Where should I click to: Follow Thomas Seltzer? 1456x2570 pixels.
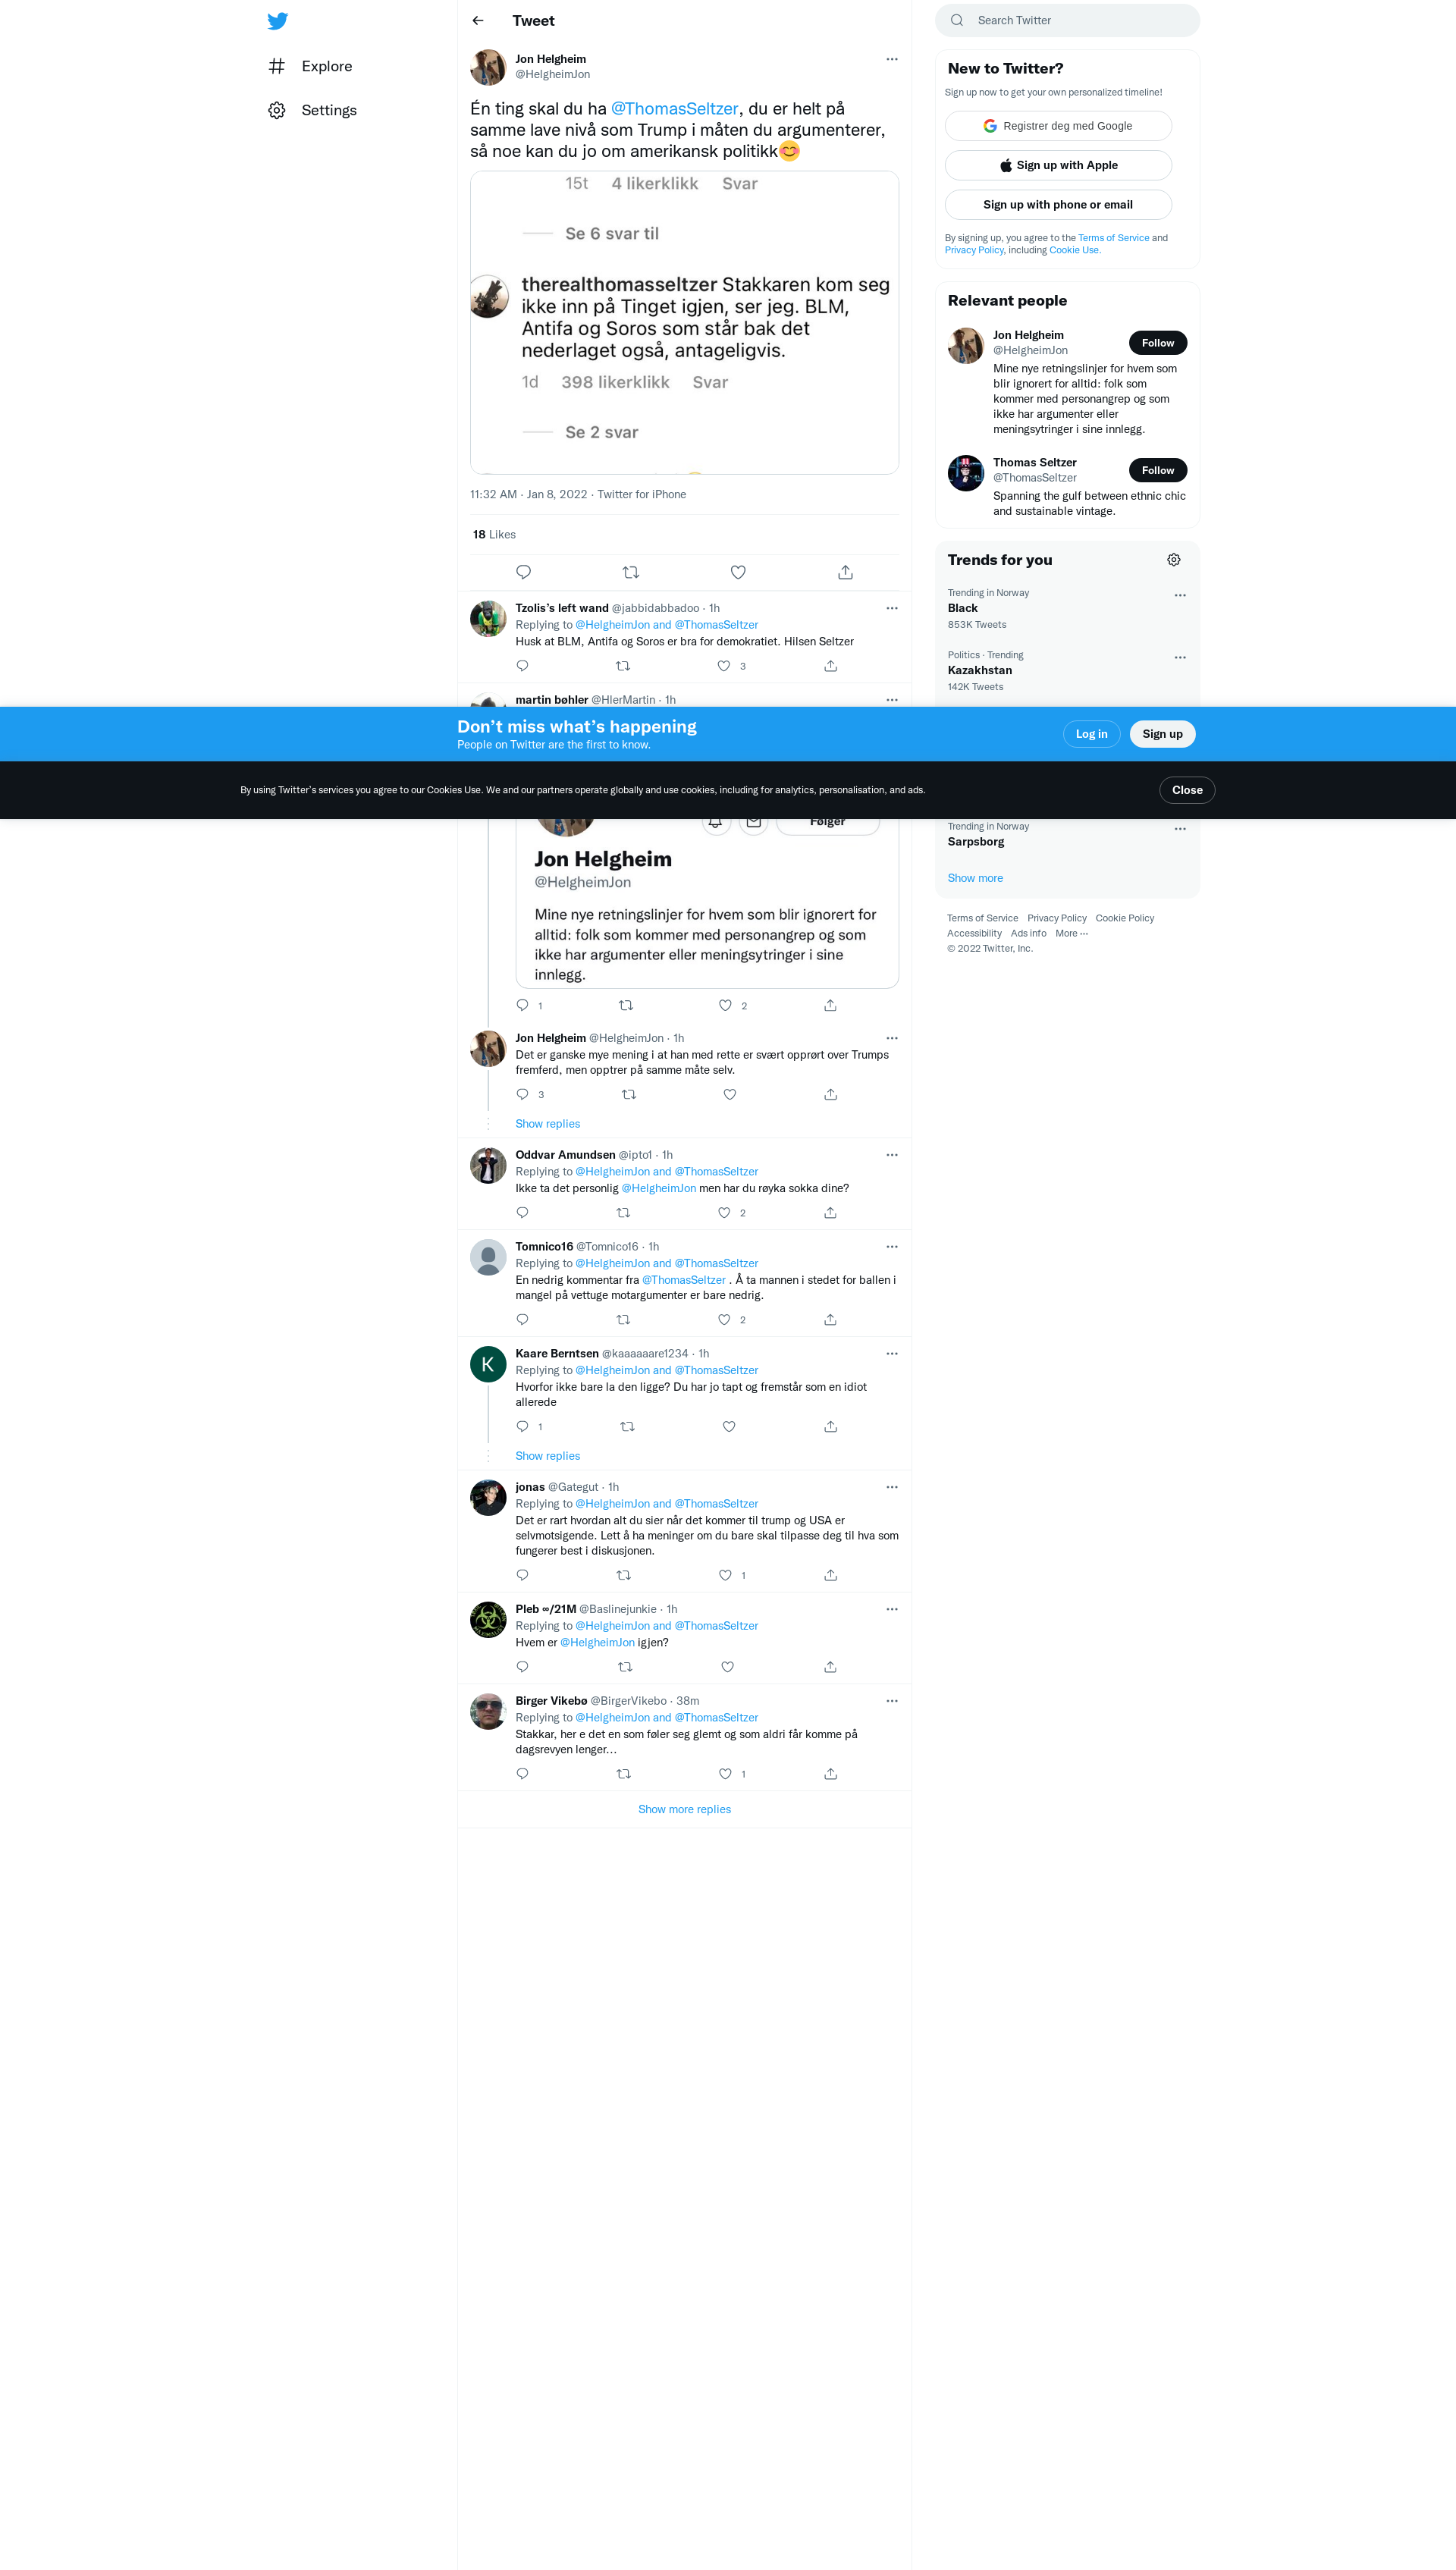(x=1157, y=470)
